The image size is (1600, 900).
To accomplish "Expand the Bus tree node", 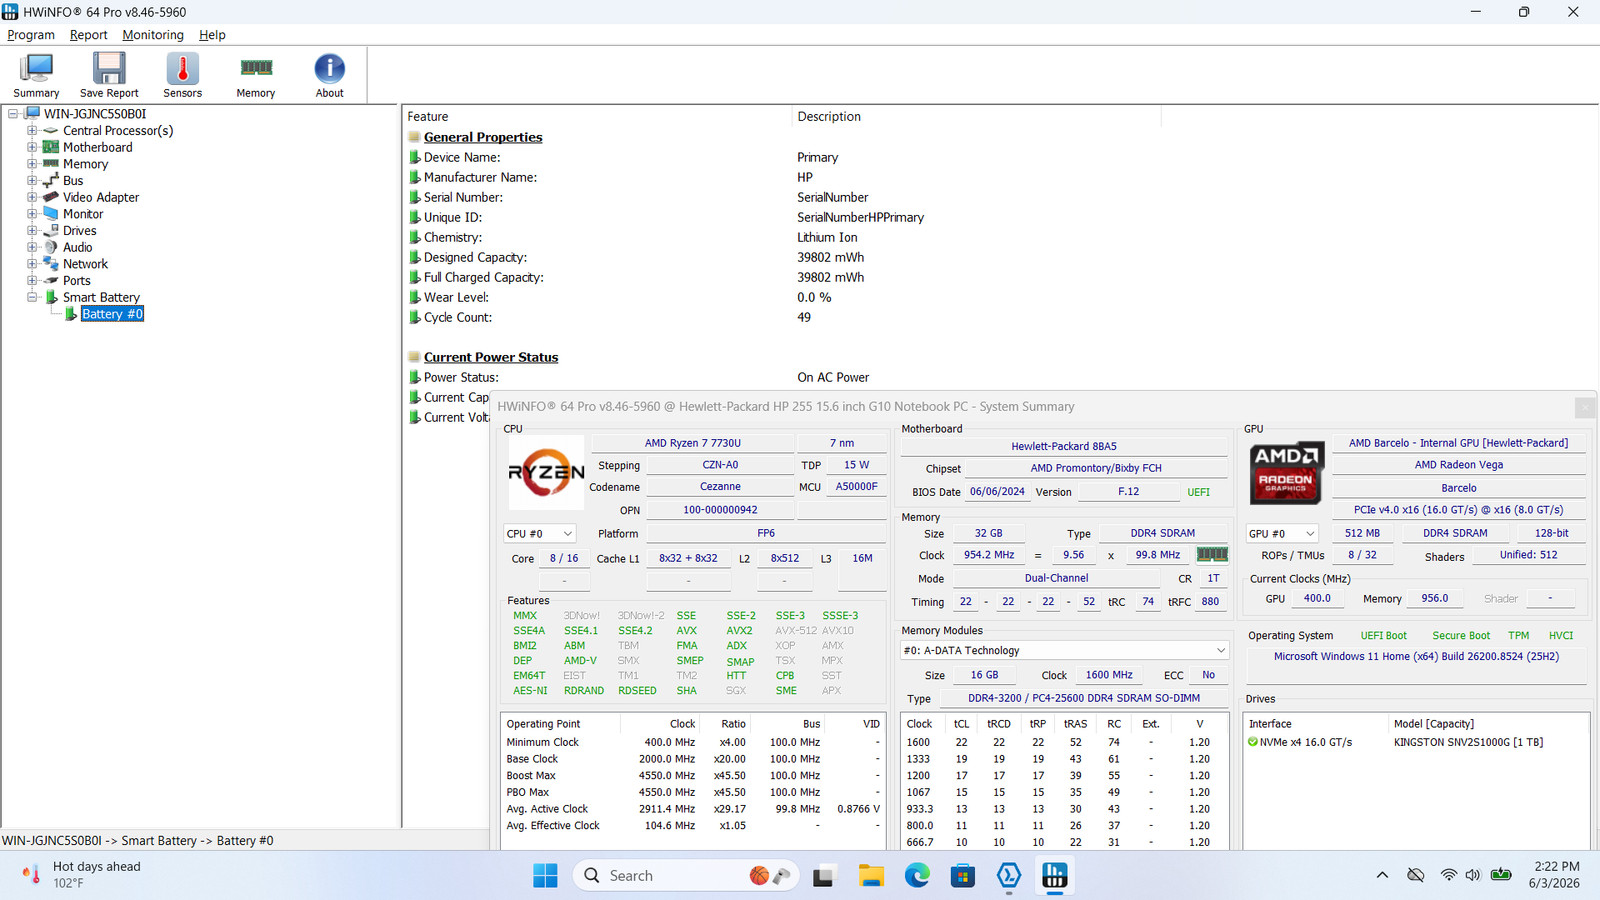I will 32,181.
